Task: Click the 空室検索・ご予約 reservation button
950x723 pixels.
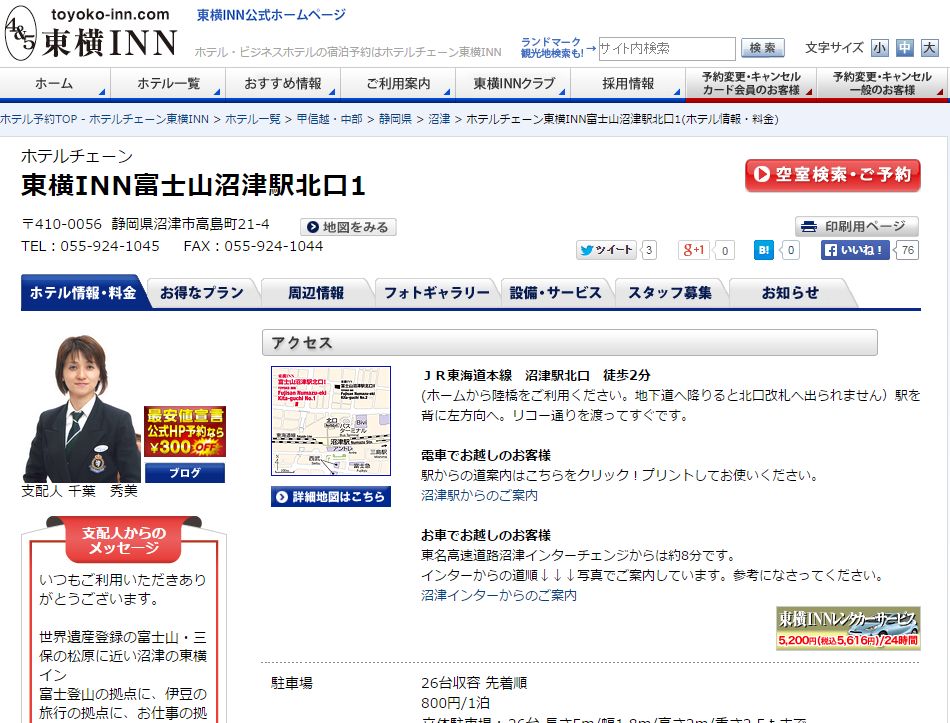Action: pyautogui.click(x=832, y=175)
